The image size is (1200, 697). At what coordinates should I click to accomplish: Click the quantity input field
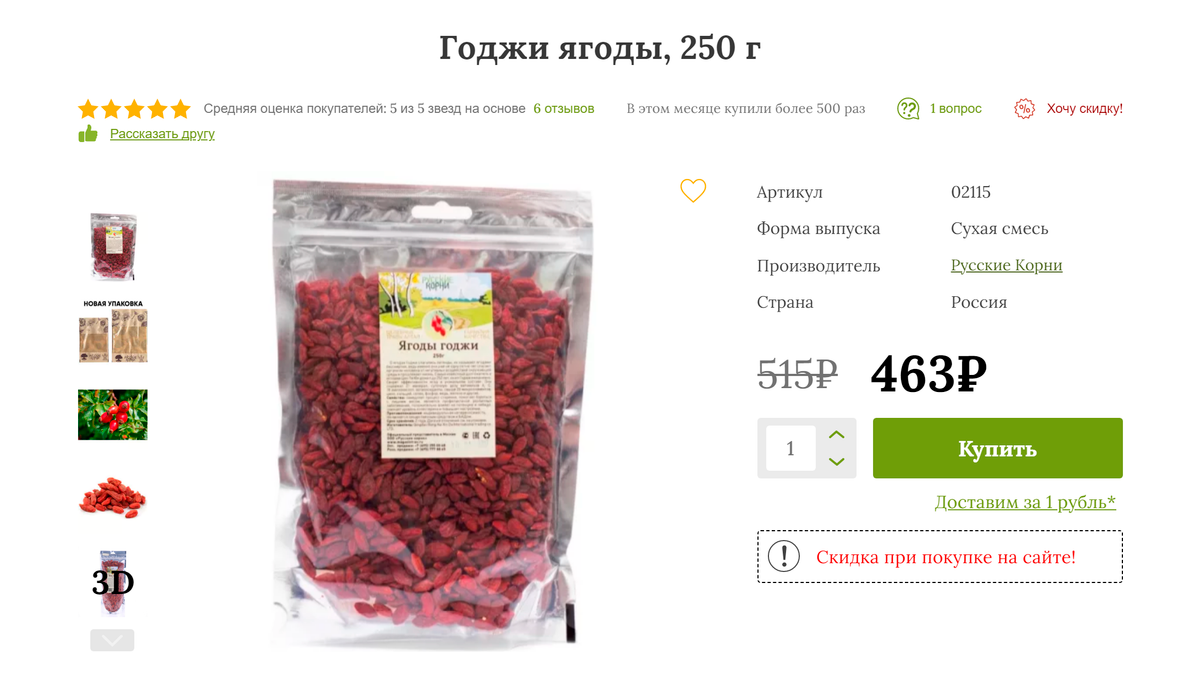point(791,448)
